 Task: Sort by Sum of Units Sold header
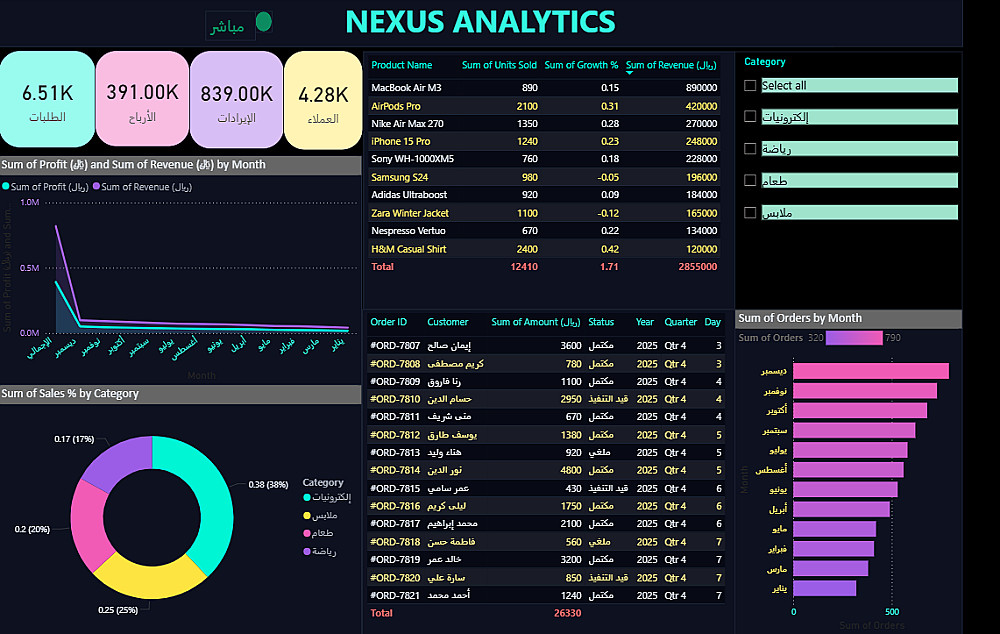coord(499,65)
